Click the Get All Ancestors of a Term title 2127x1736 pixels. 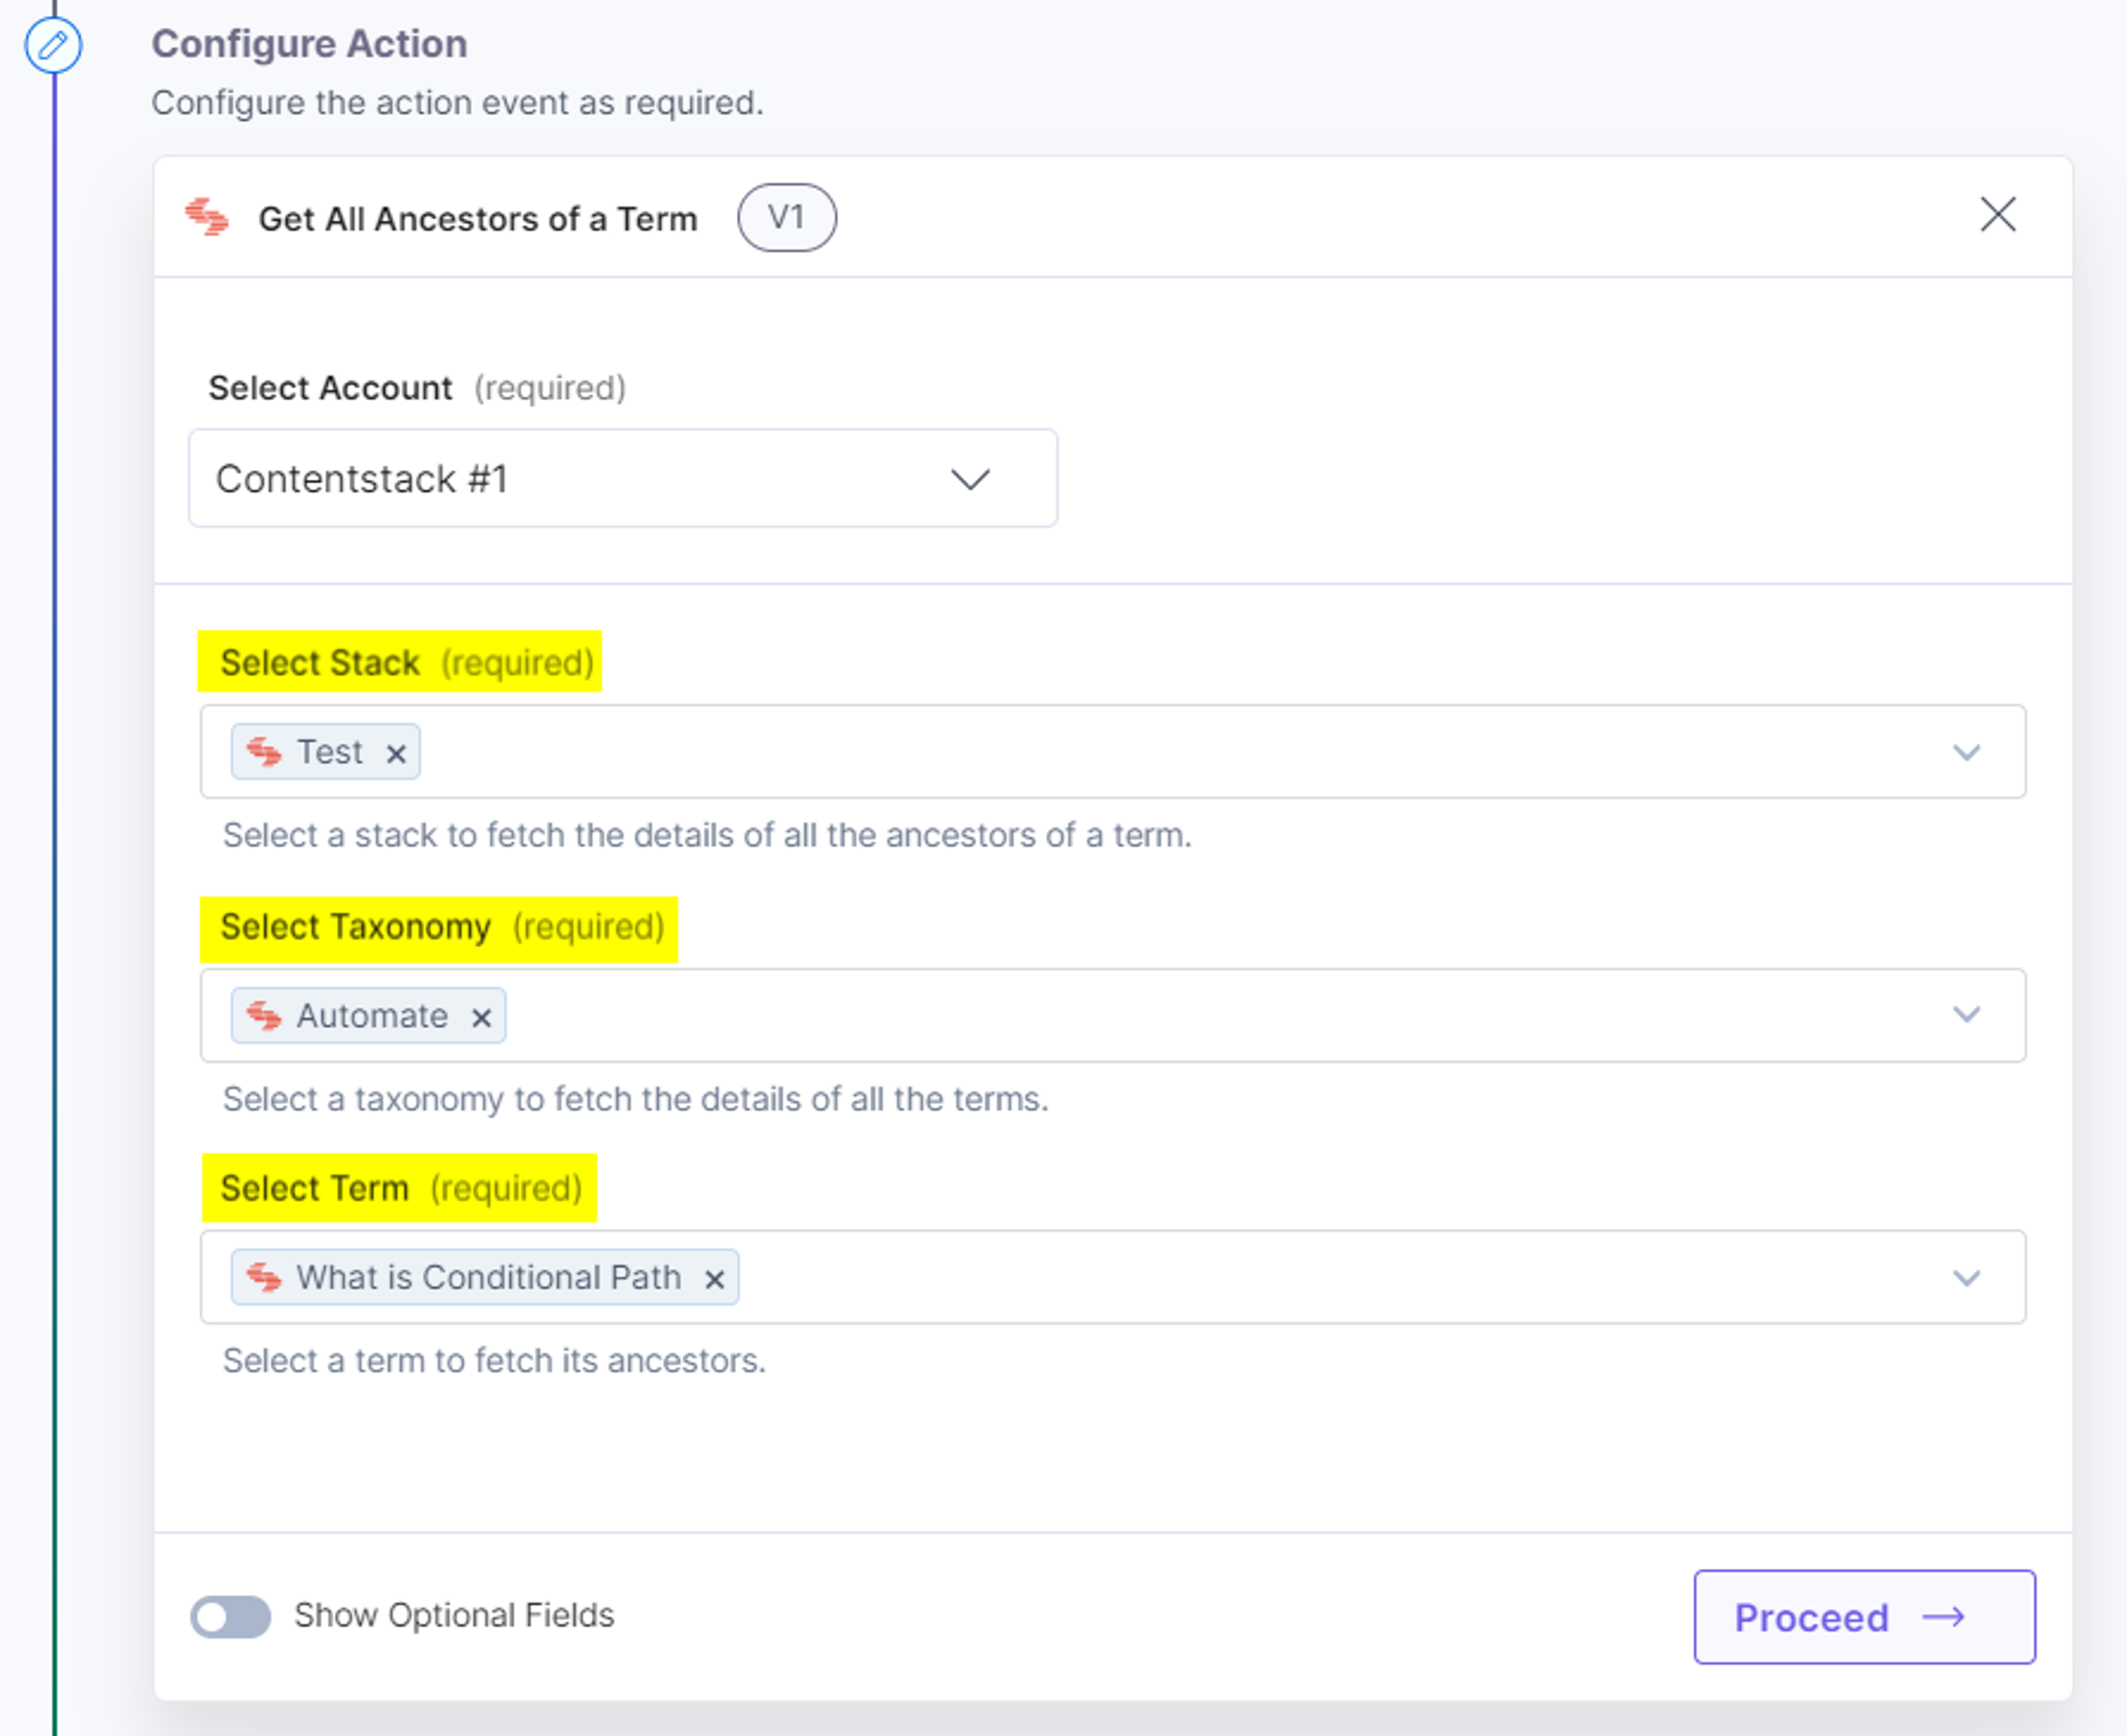478,218
